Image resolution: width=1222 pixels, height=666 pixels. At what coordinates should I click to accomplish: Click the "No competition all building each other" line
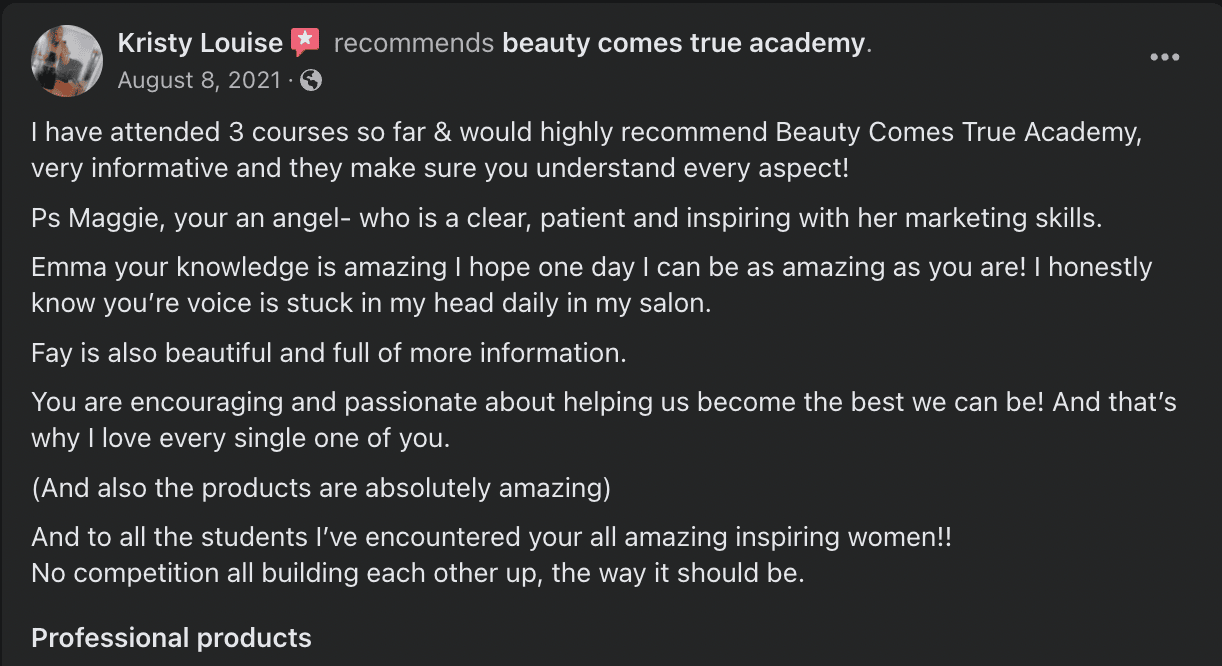417,574
